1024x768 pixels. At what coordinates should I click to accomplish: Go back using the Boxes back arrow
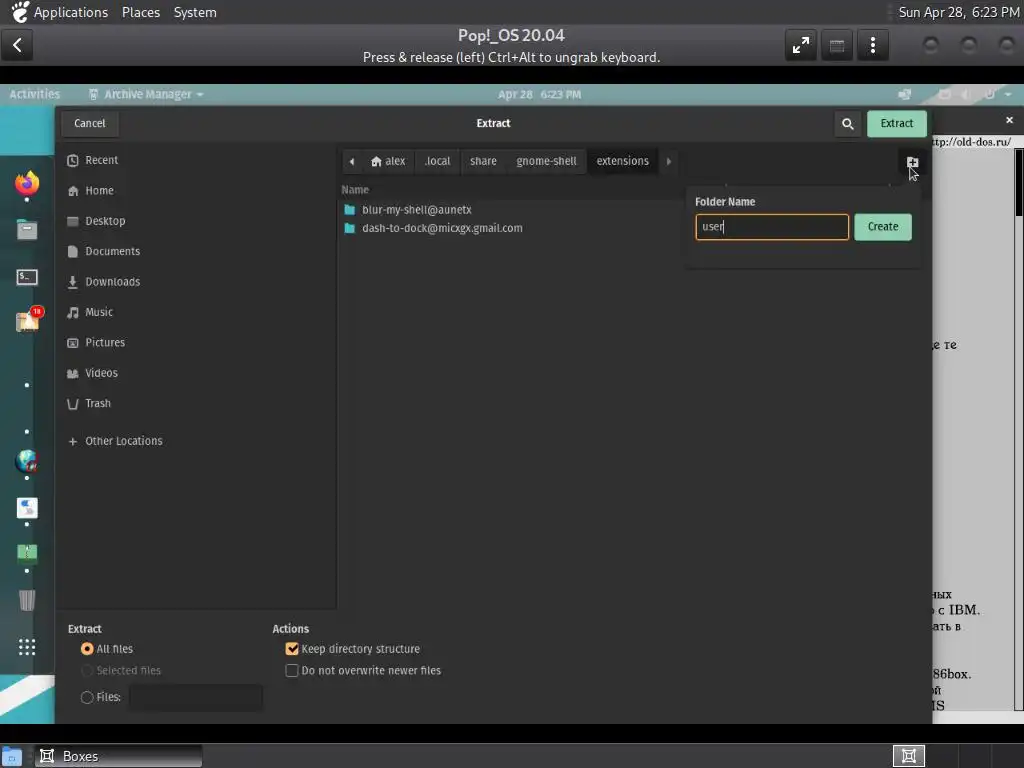(18, 45)
